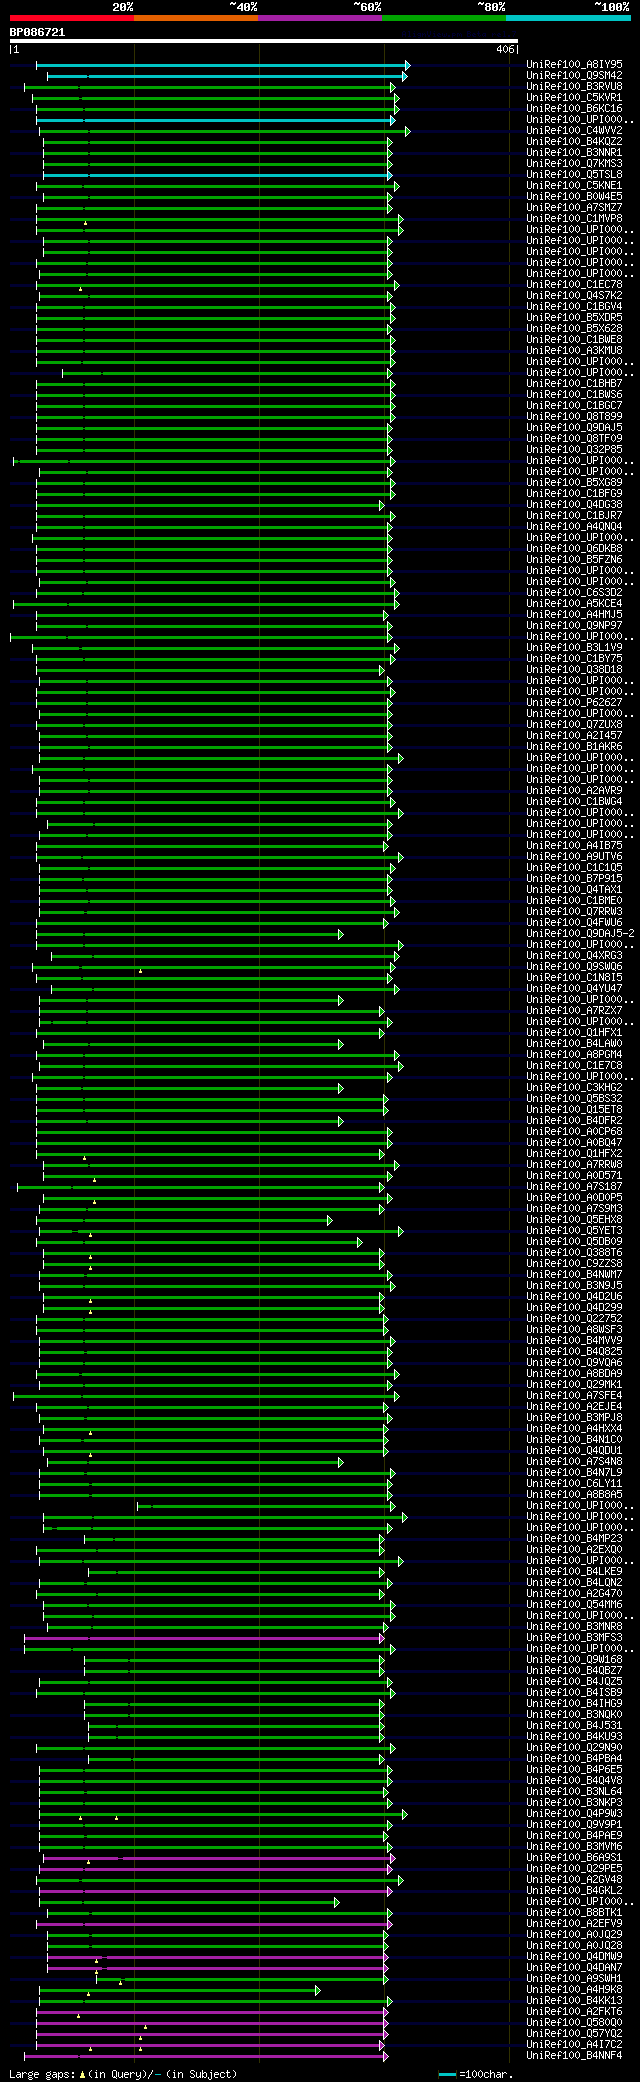Screen dimensions: 640x2082
Task: Click label UniRef100_B4MP23
Action: (574, 1538)
